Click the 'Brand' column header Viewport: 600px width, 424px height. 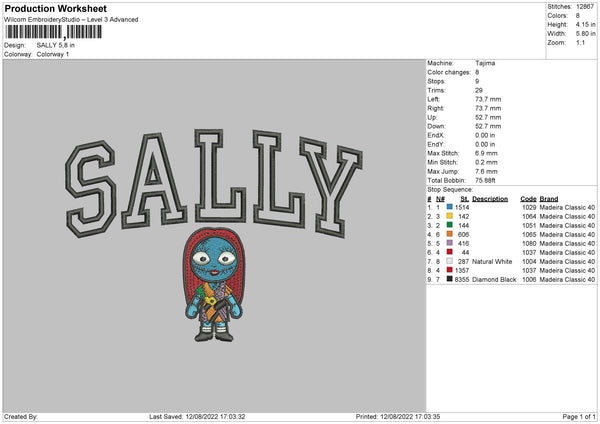549,199
